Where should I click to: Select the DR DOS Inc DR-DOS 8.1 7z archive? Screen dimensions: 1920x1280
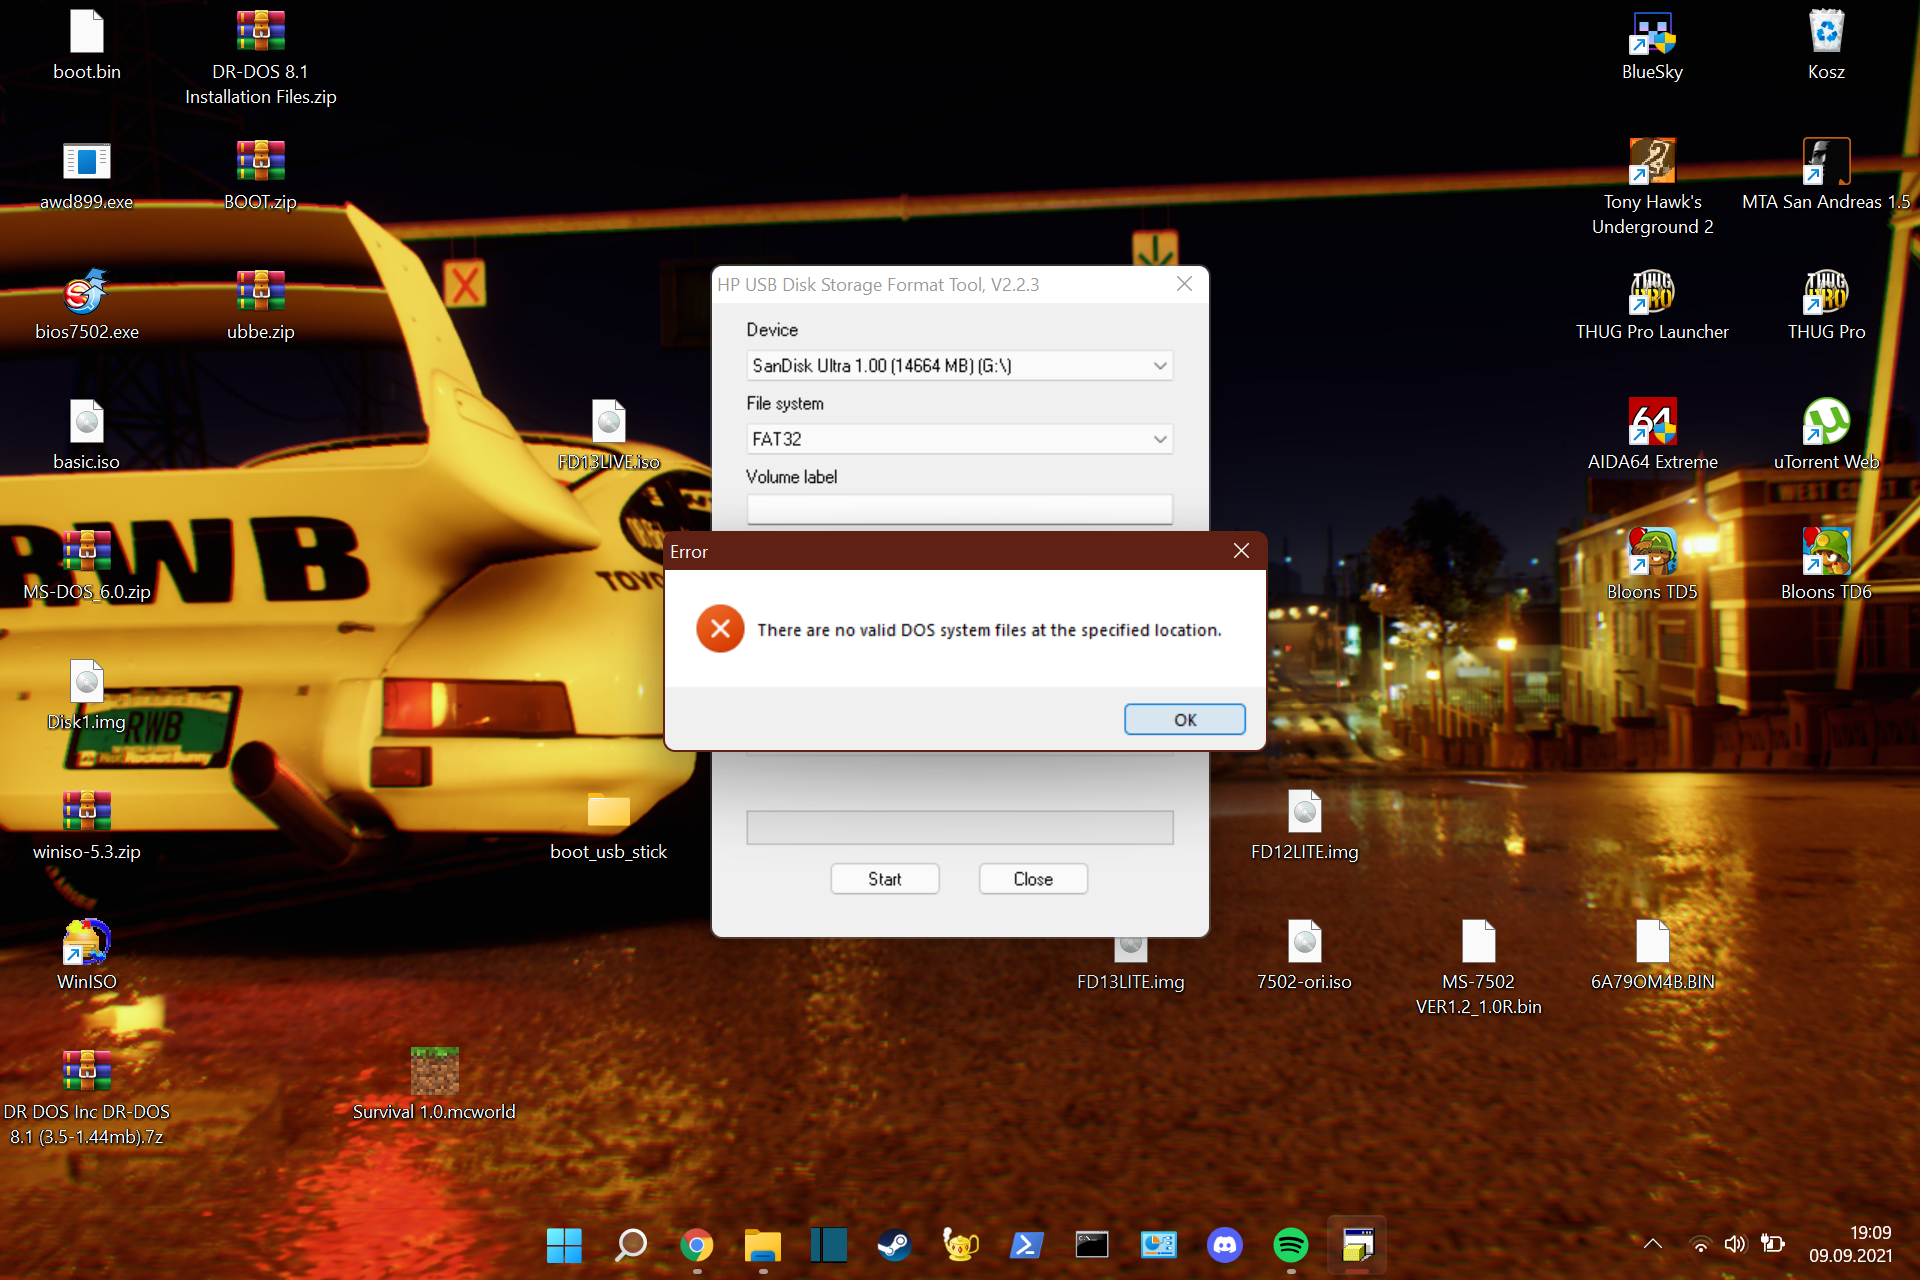pos(87,1072)
